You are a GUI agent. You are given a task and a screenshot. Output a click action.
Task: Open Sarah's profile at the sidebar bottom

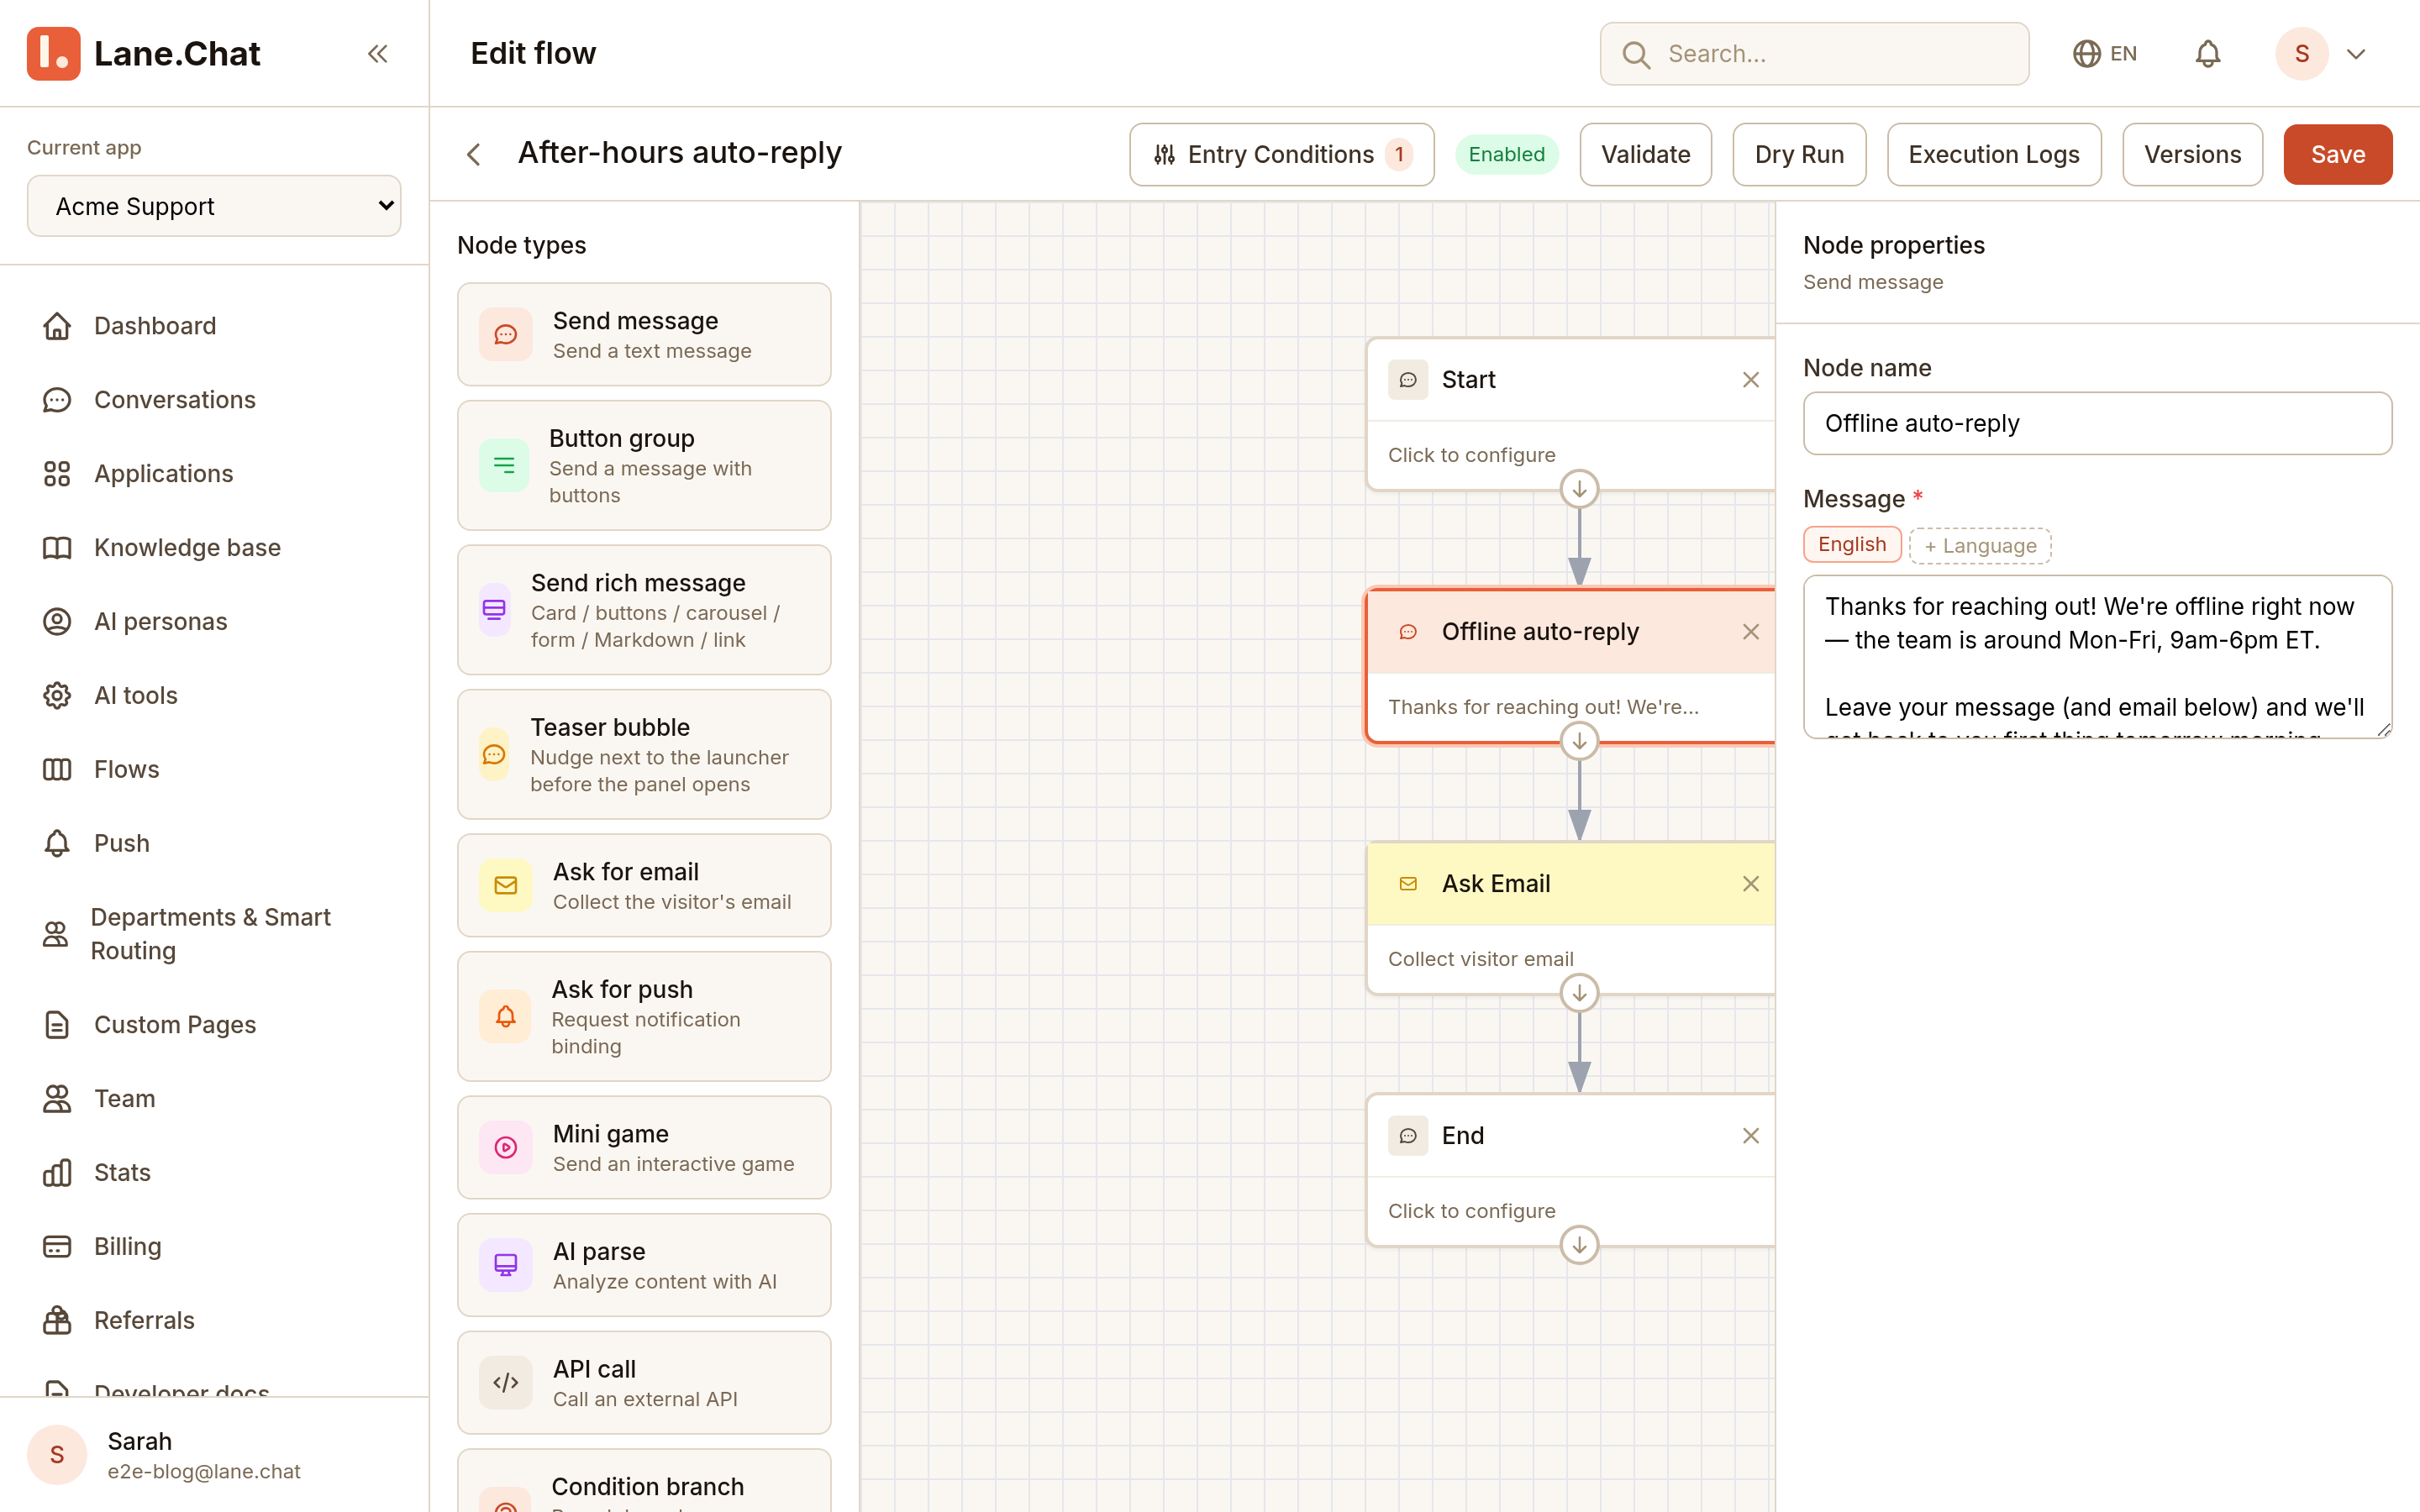[214, 1455]
